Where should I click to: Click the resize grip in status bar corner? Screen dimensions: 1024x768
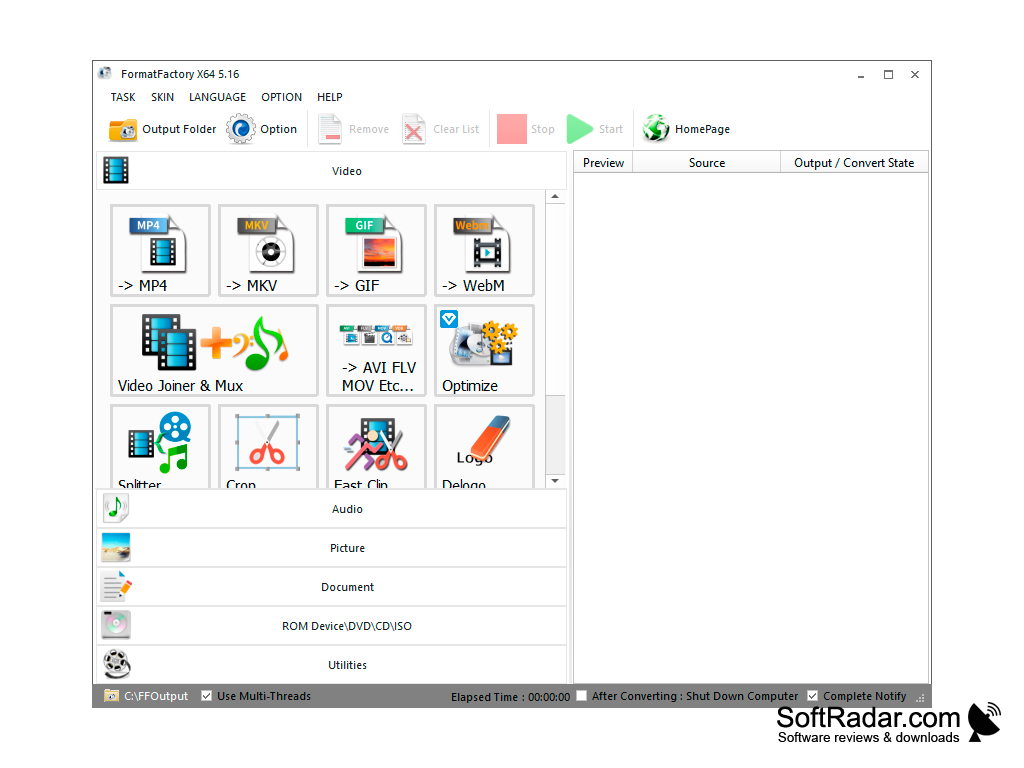coord(921,698)
